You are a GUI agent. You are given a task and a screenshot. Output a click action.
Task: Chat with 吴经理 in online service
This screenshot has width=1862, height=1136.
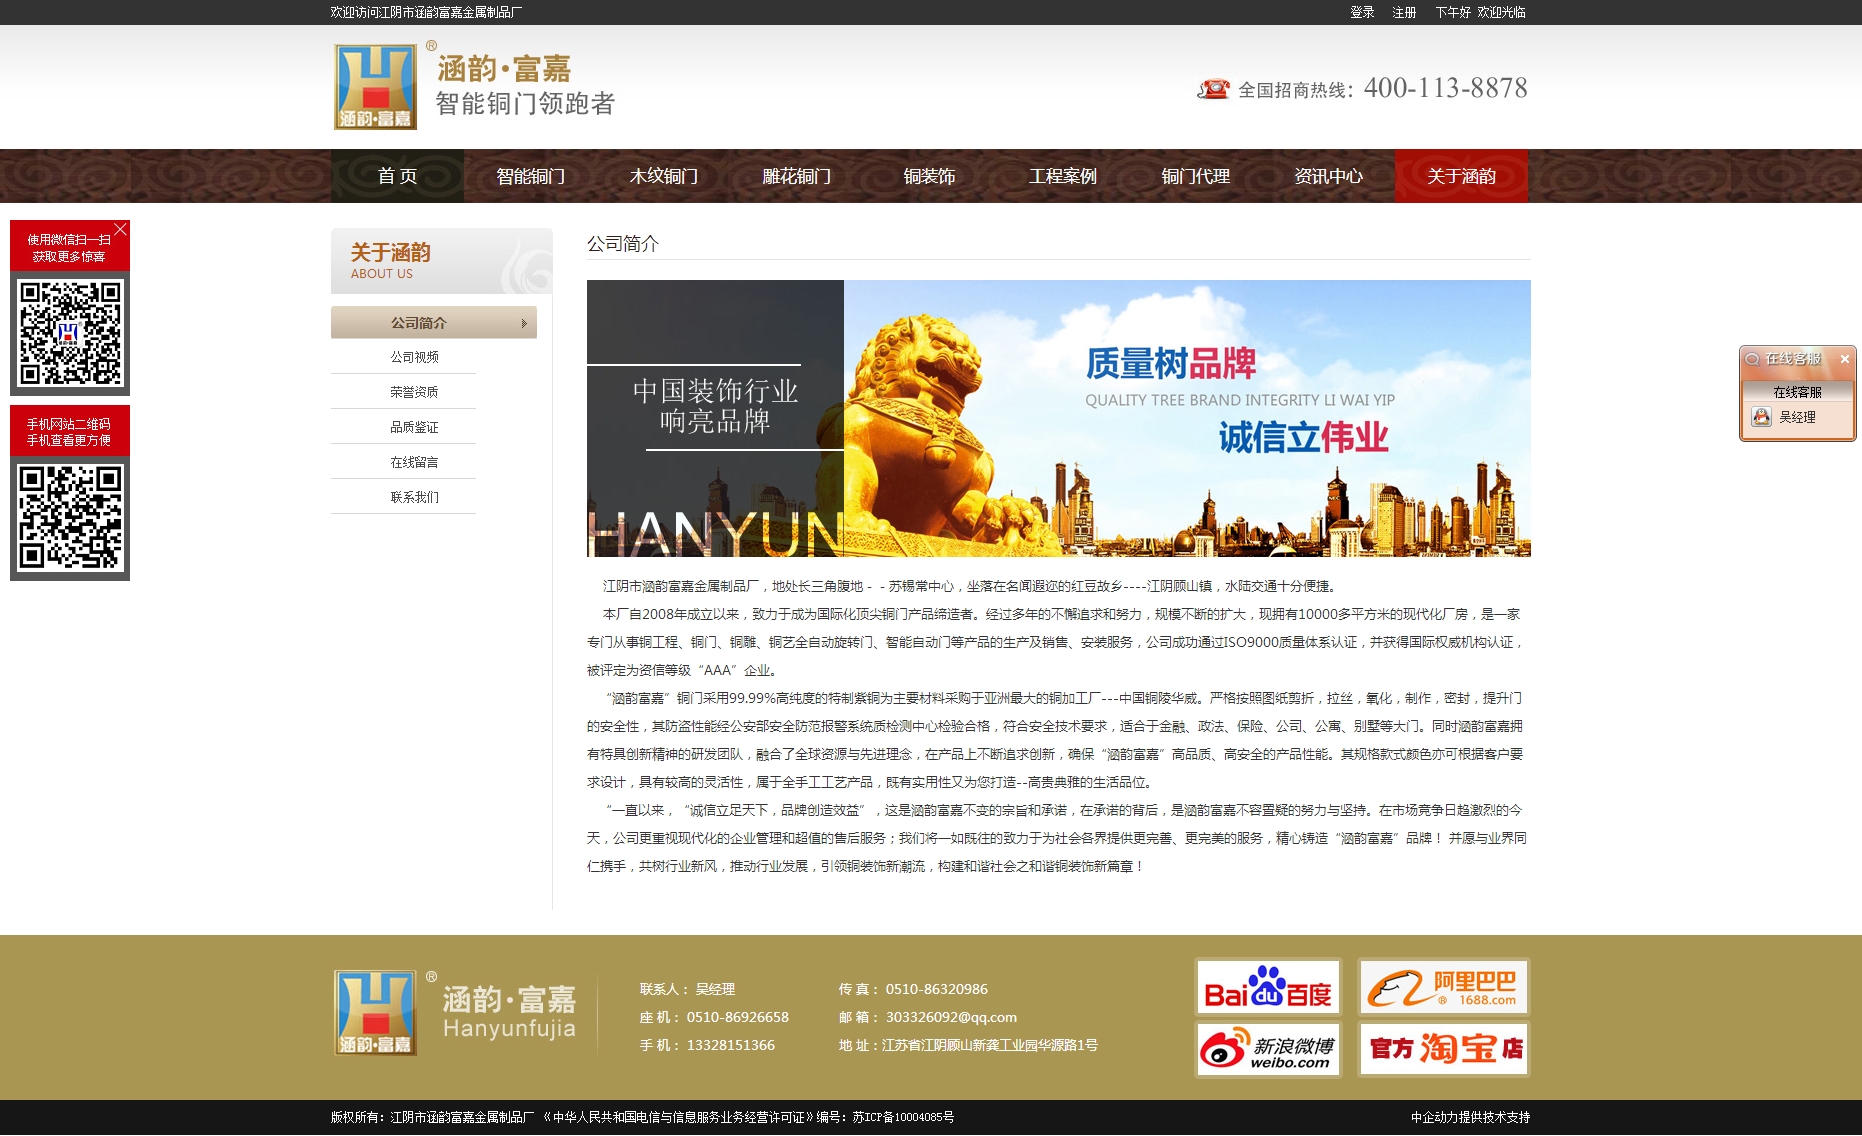(1797, 417)
